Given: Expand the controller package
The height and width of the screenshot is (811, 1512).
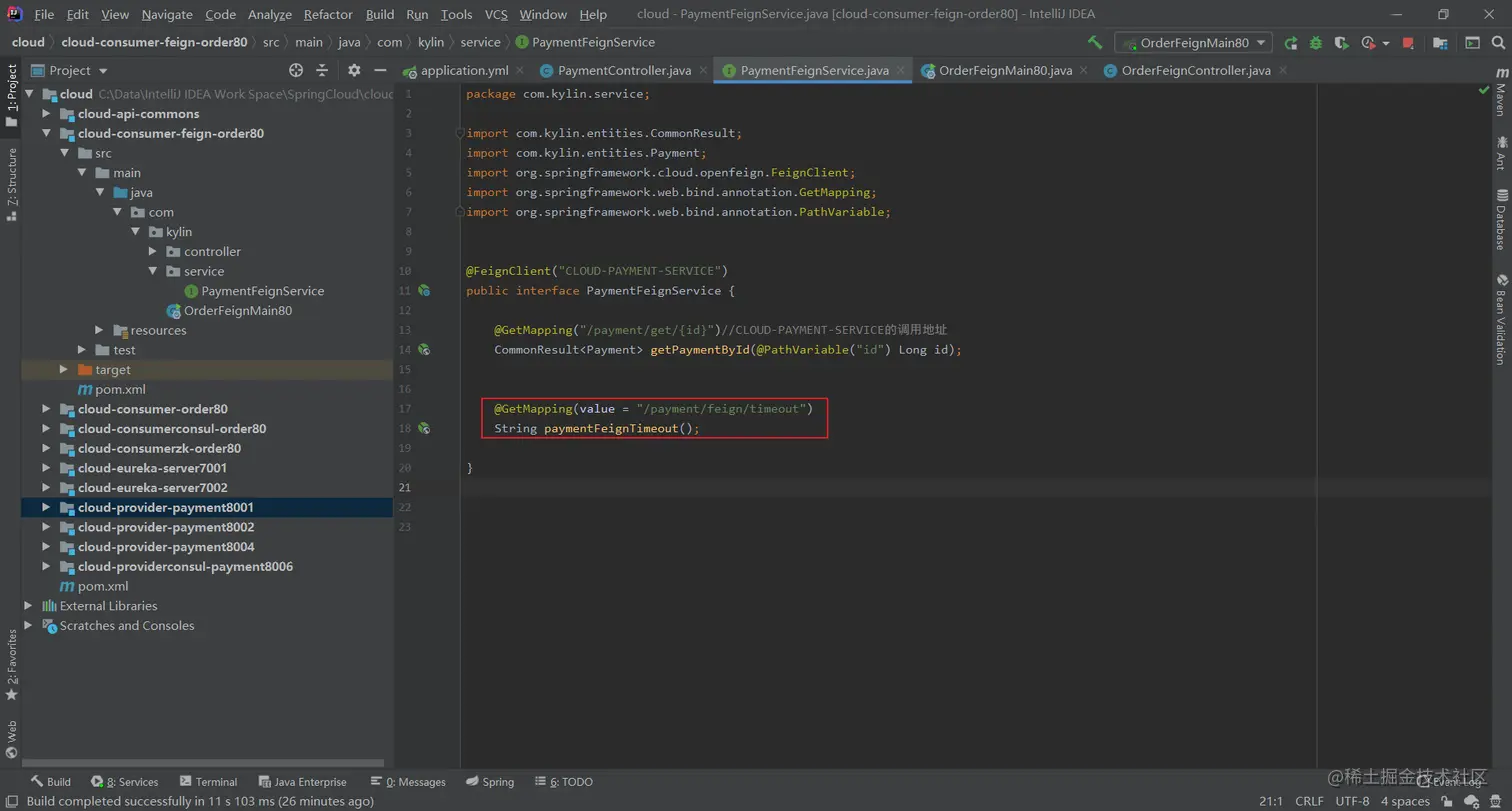Looking at the screenshot, I should click(152, 251).
